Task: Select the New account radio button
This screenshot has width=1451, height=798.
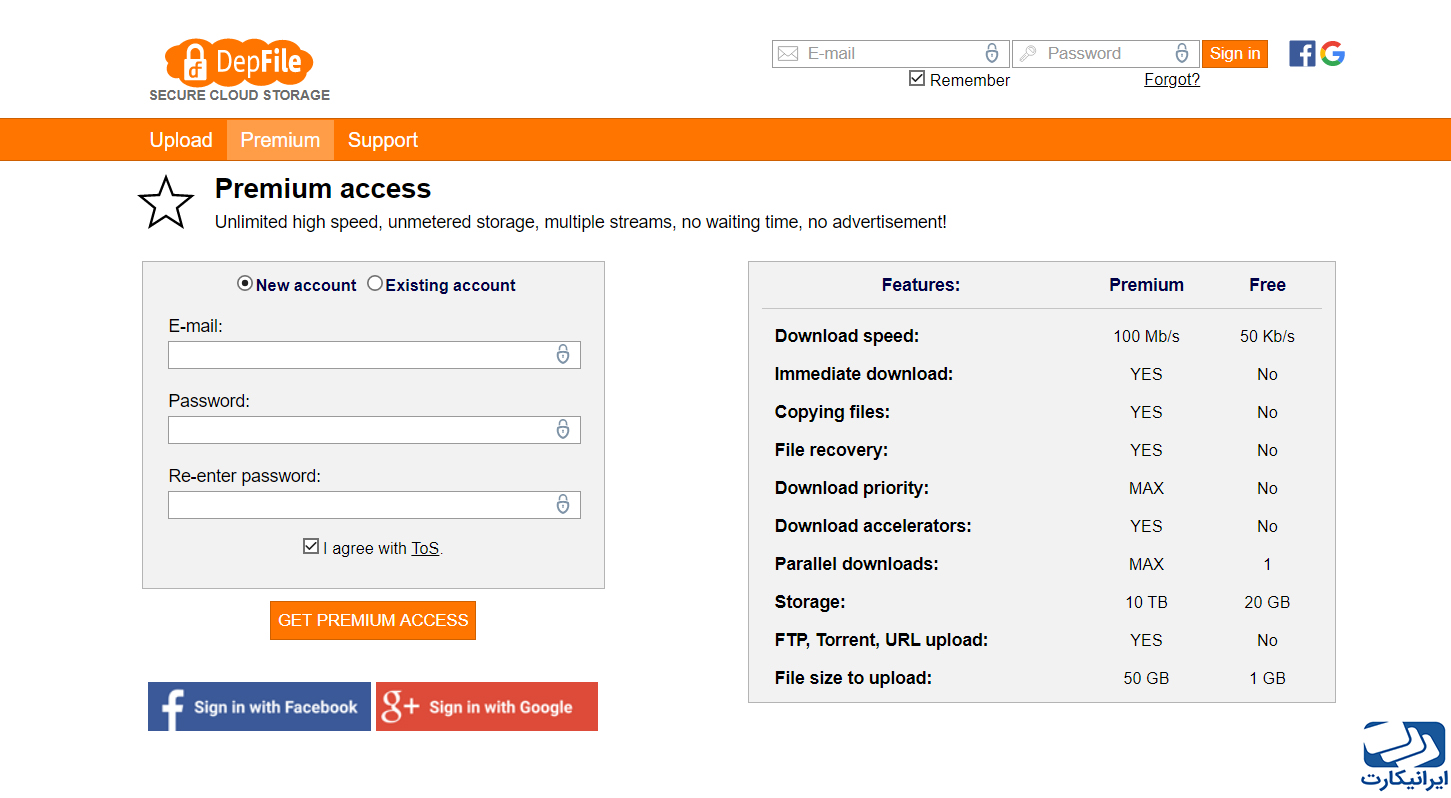Action: pyautogui.click(x=245, y=284)
